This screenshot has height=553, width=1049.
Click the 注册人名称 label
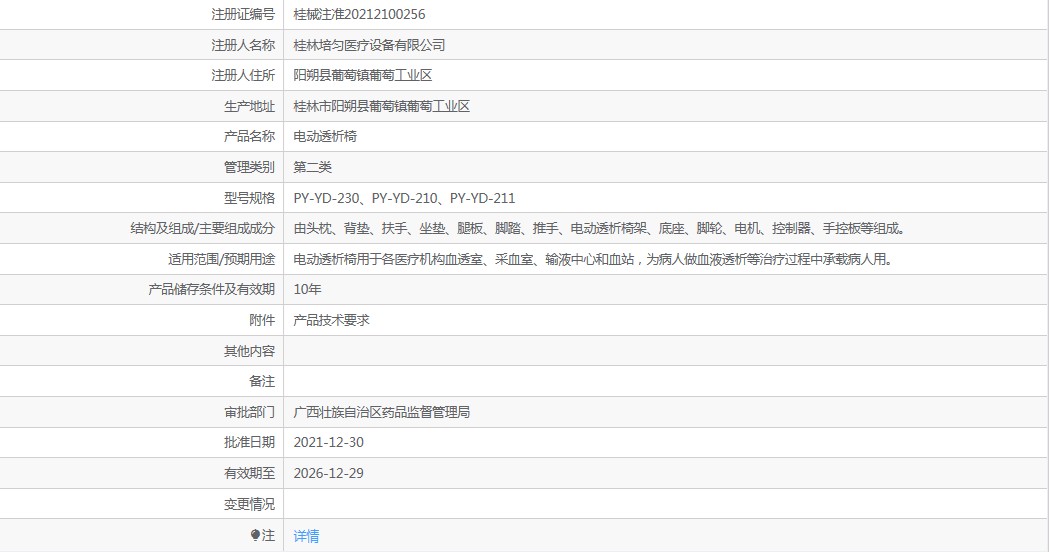tap(243, 45)
